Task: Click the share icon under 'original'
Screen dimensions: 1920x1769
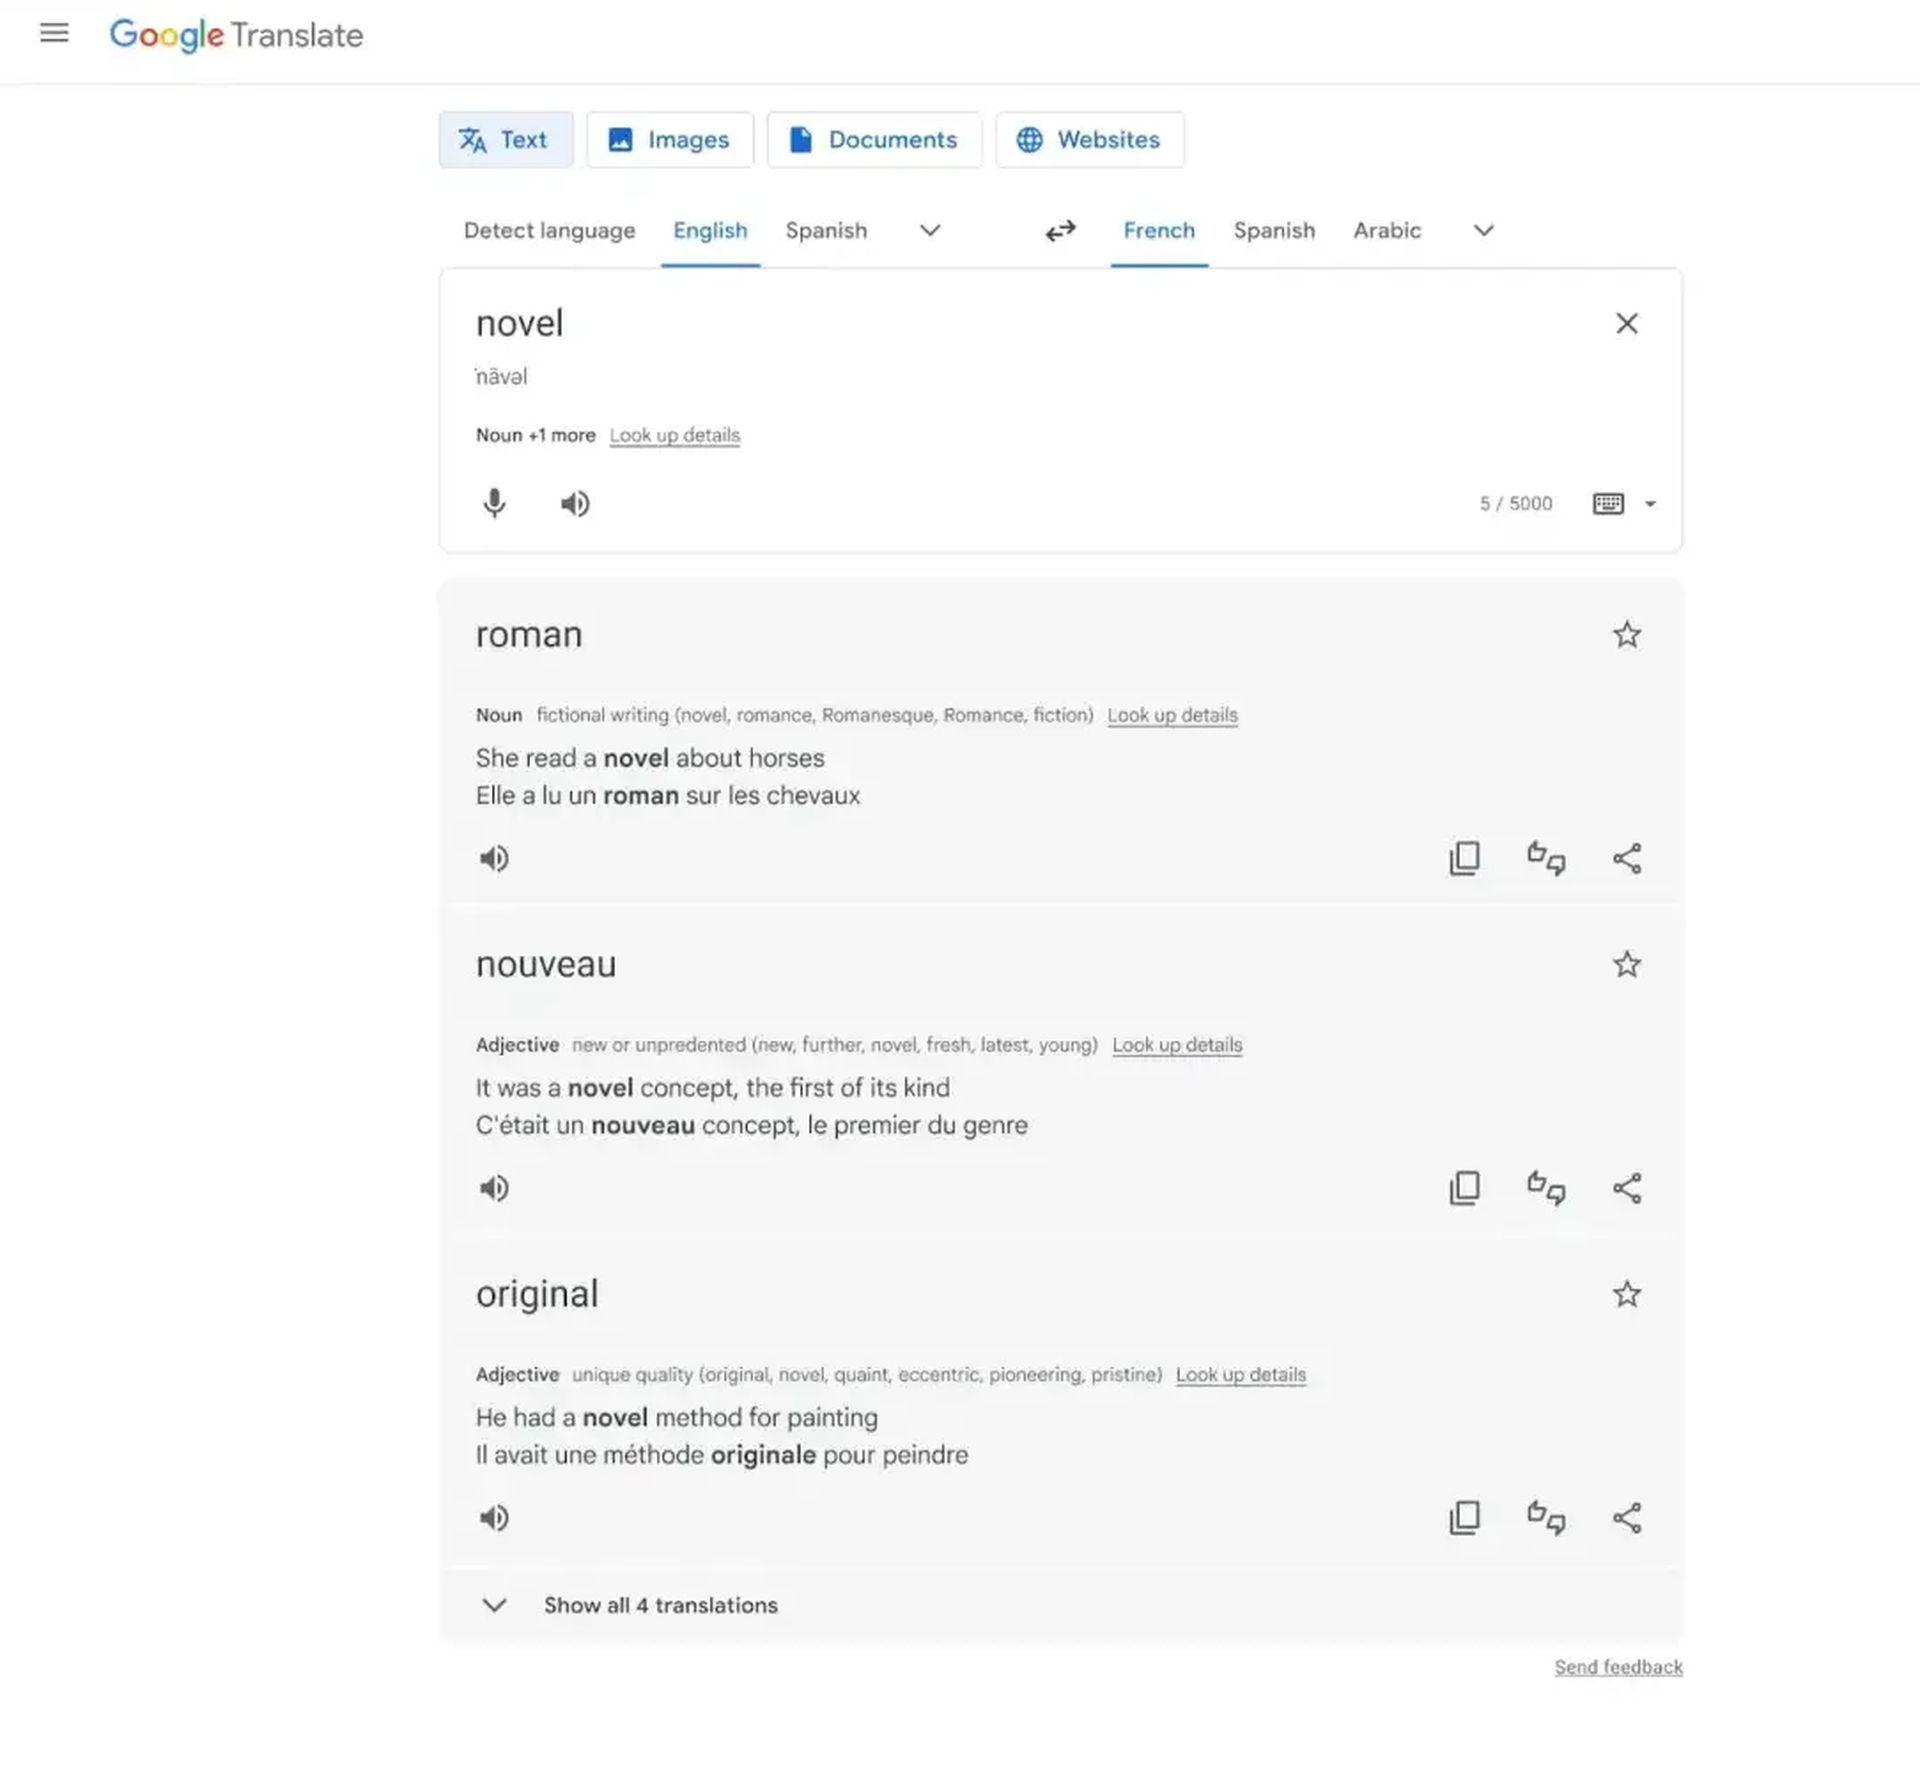Action: pyautogui.click(x=1626, y=1518)
